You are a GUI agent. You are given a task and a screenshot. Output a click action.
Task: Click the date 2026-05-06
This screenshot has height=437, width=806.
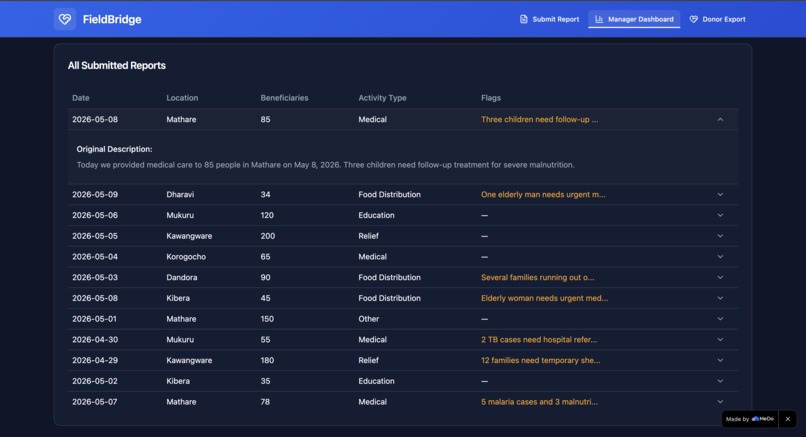95,215
